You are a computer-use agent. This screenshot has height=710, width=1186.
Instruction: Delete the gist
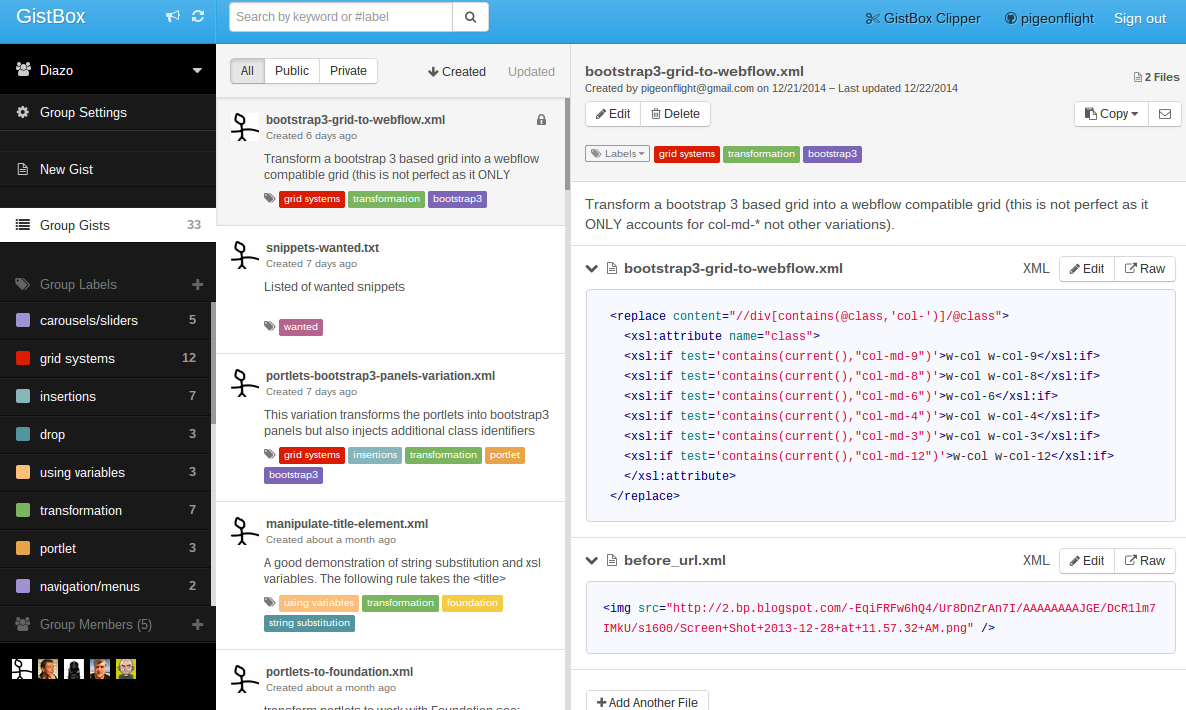pyautogui.click(x=675, y=114)
